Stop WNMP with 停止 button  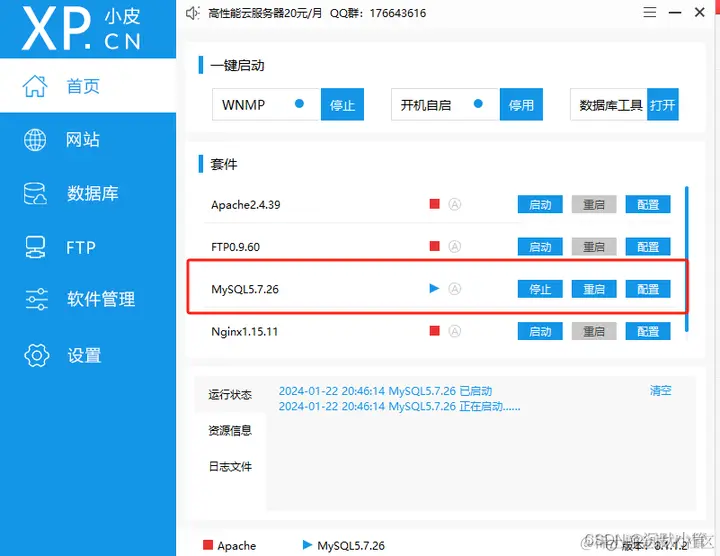342,105
